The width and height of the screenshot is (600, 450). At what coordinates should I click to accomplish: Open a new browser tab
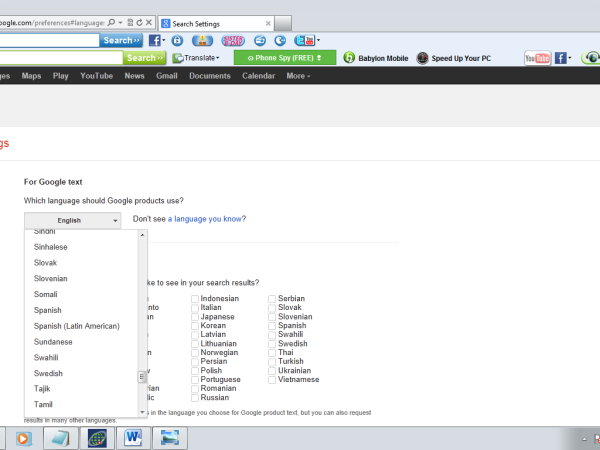tap(283, 23)
